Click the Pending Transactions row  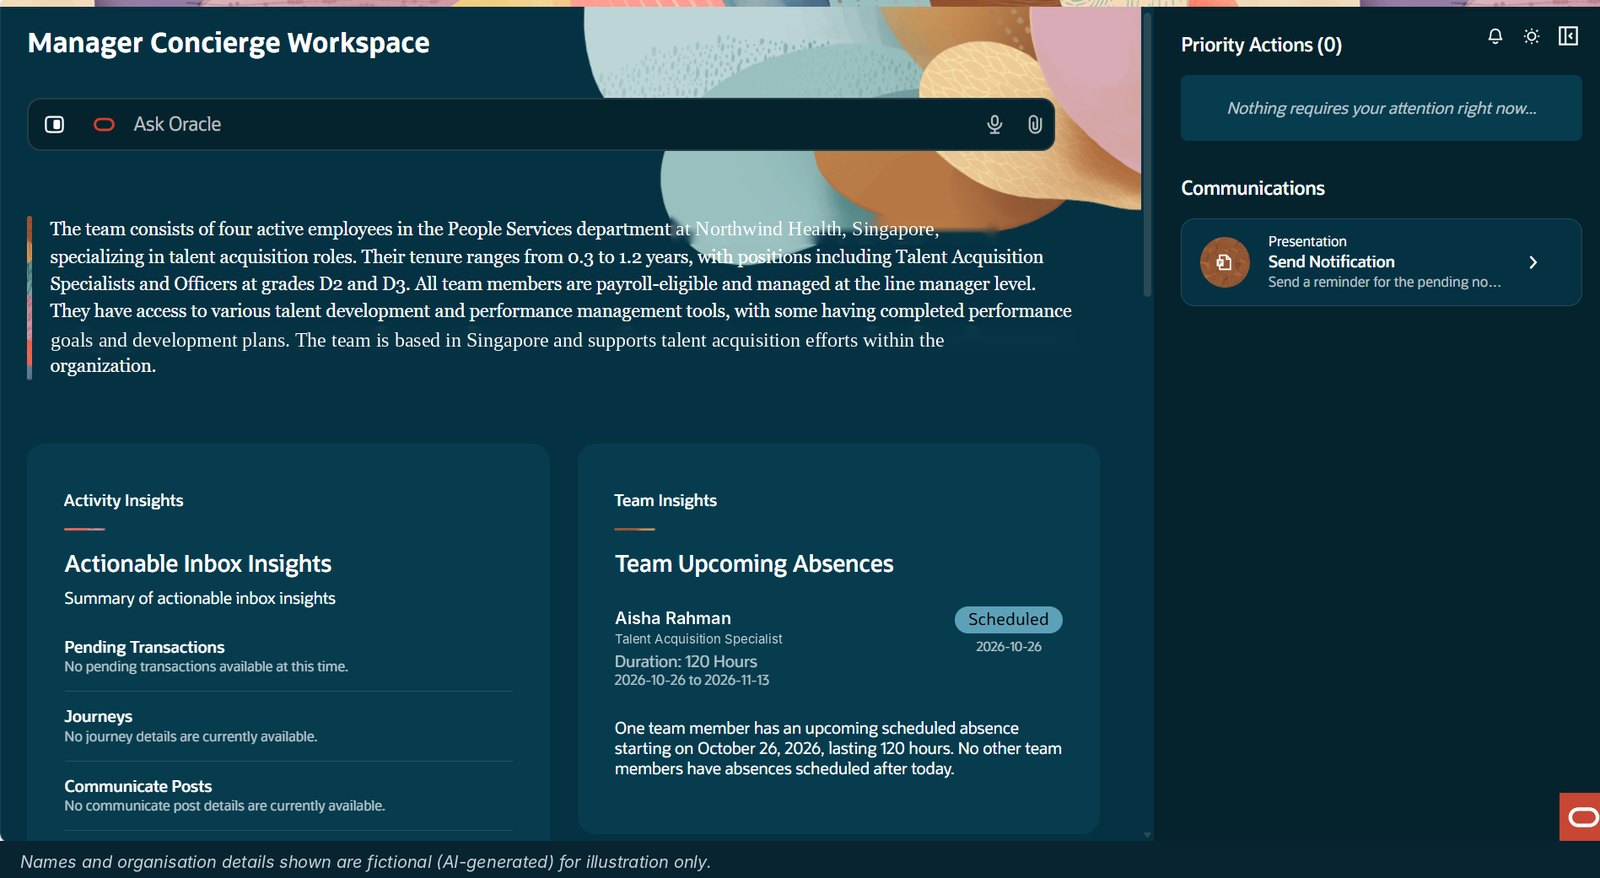click(x=288, y=656)
